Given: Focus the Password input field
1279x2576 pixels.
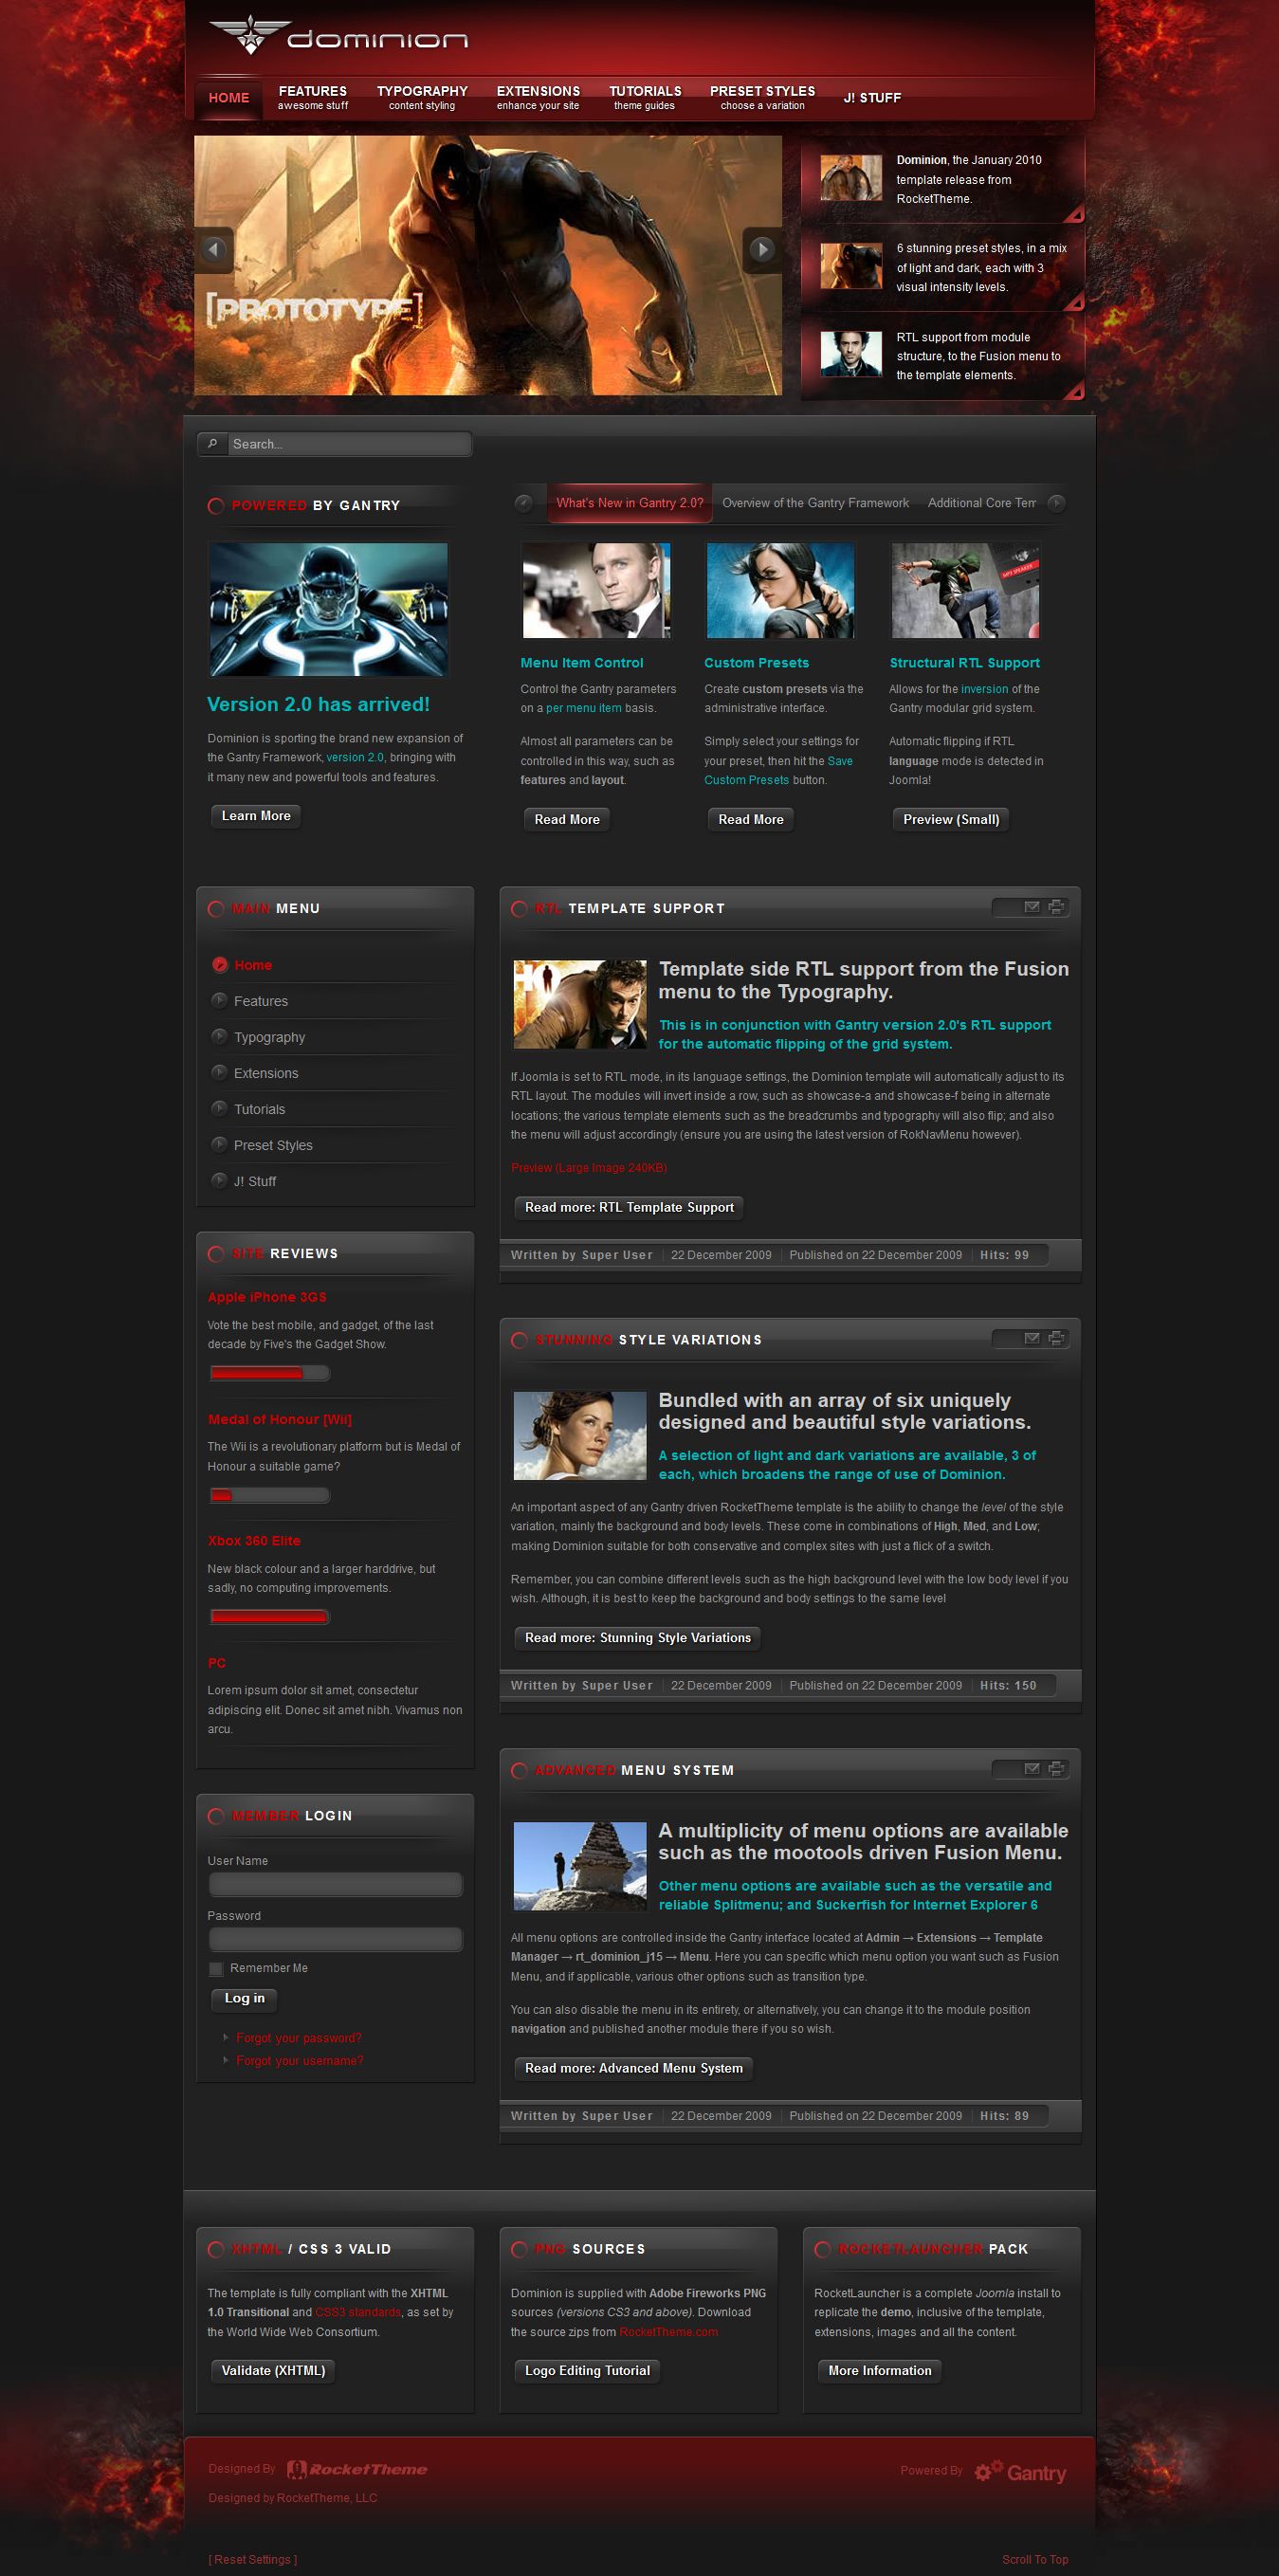Looking at the screenshot, I should pos(335,1940).
